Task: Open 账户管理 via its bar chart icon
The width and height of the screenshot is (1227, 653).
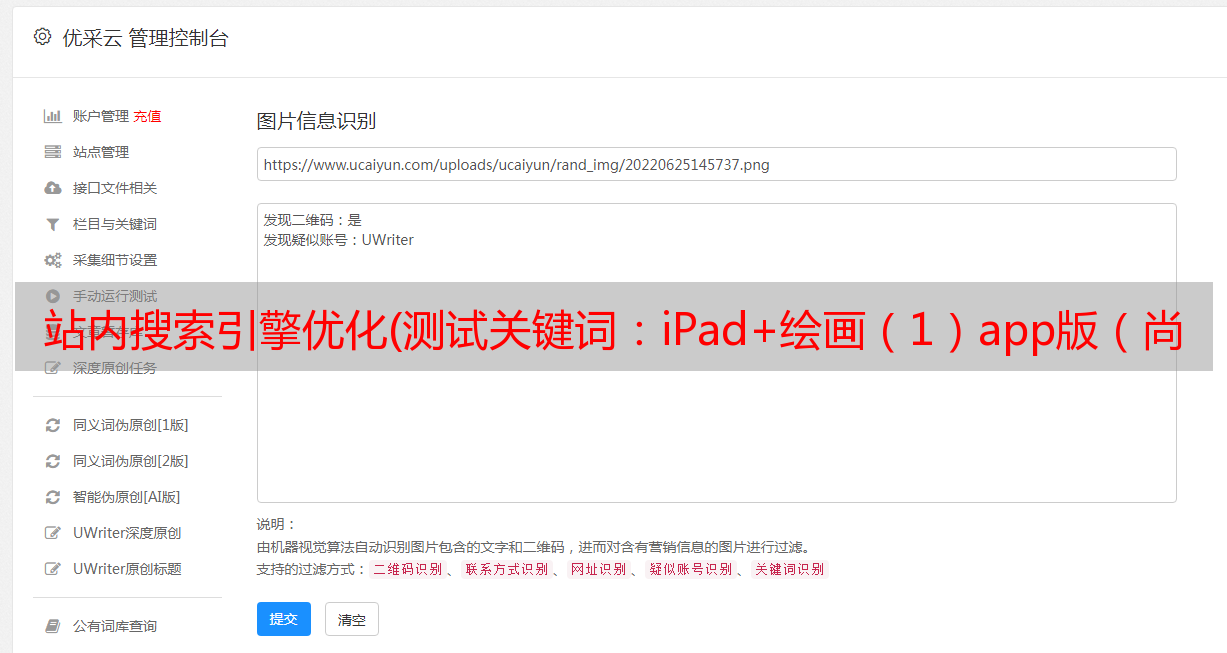Action: coord(53,116)
